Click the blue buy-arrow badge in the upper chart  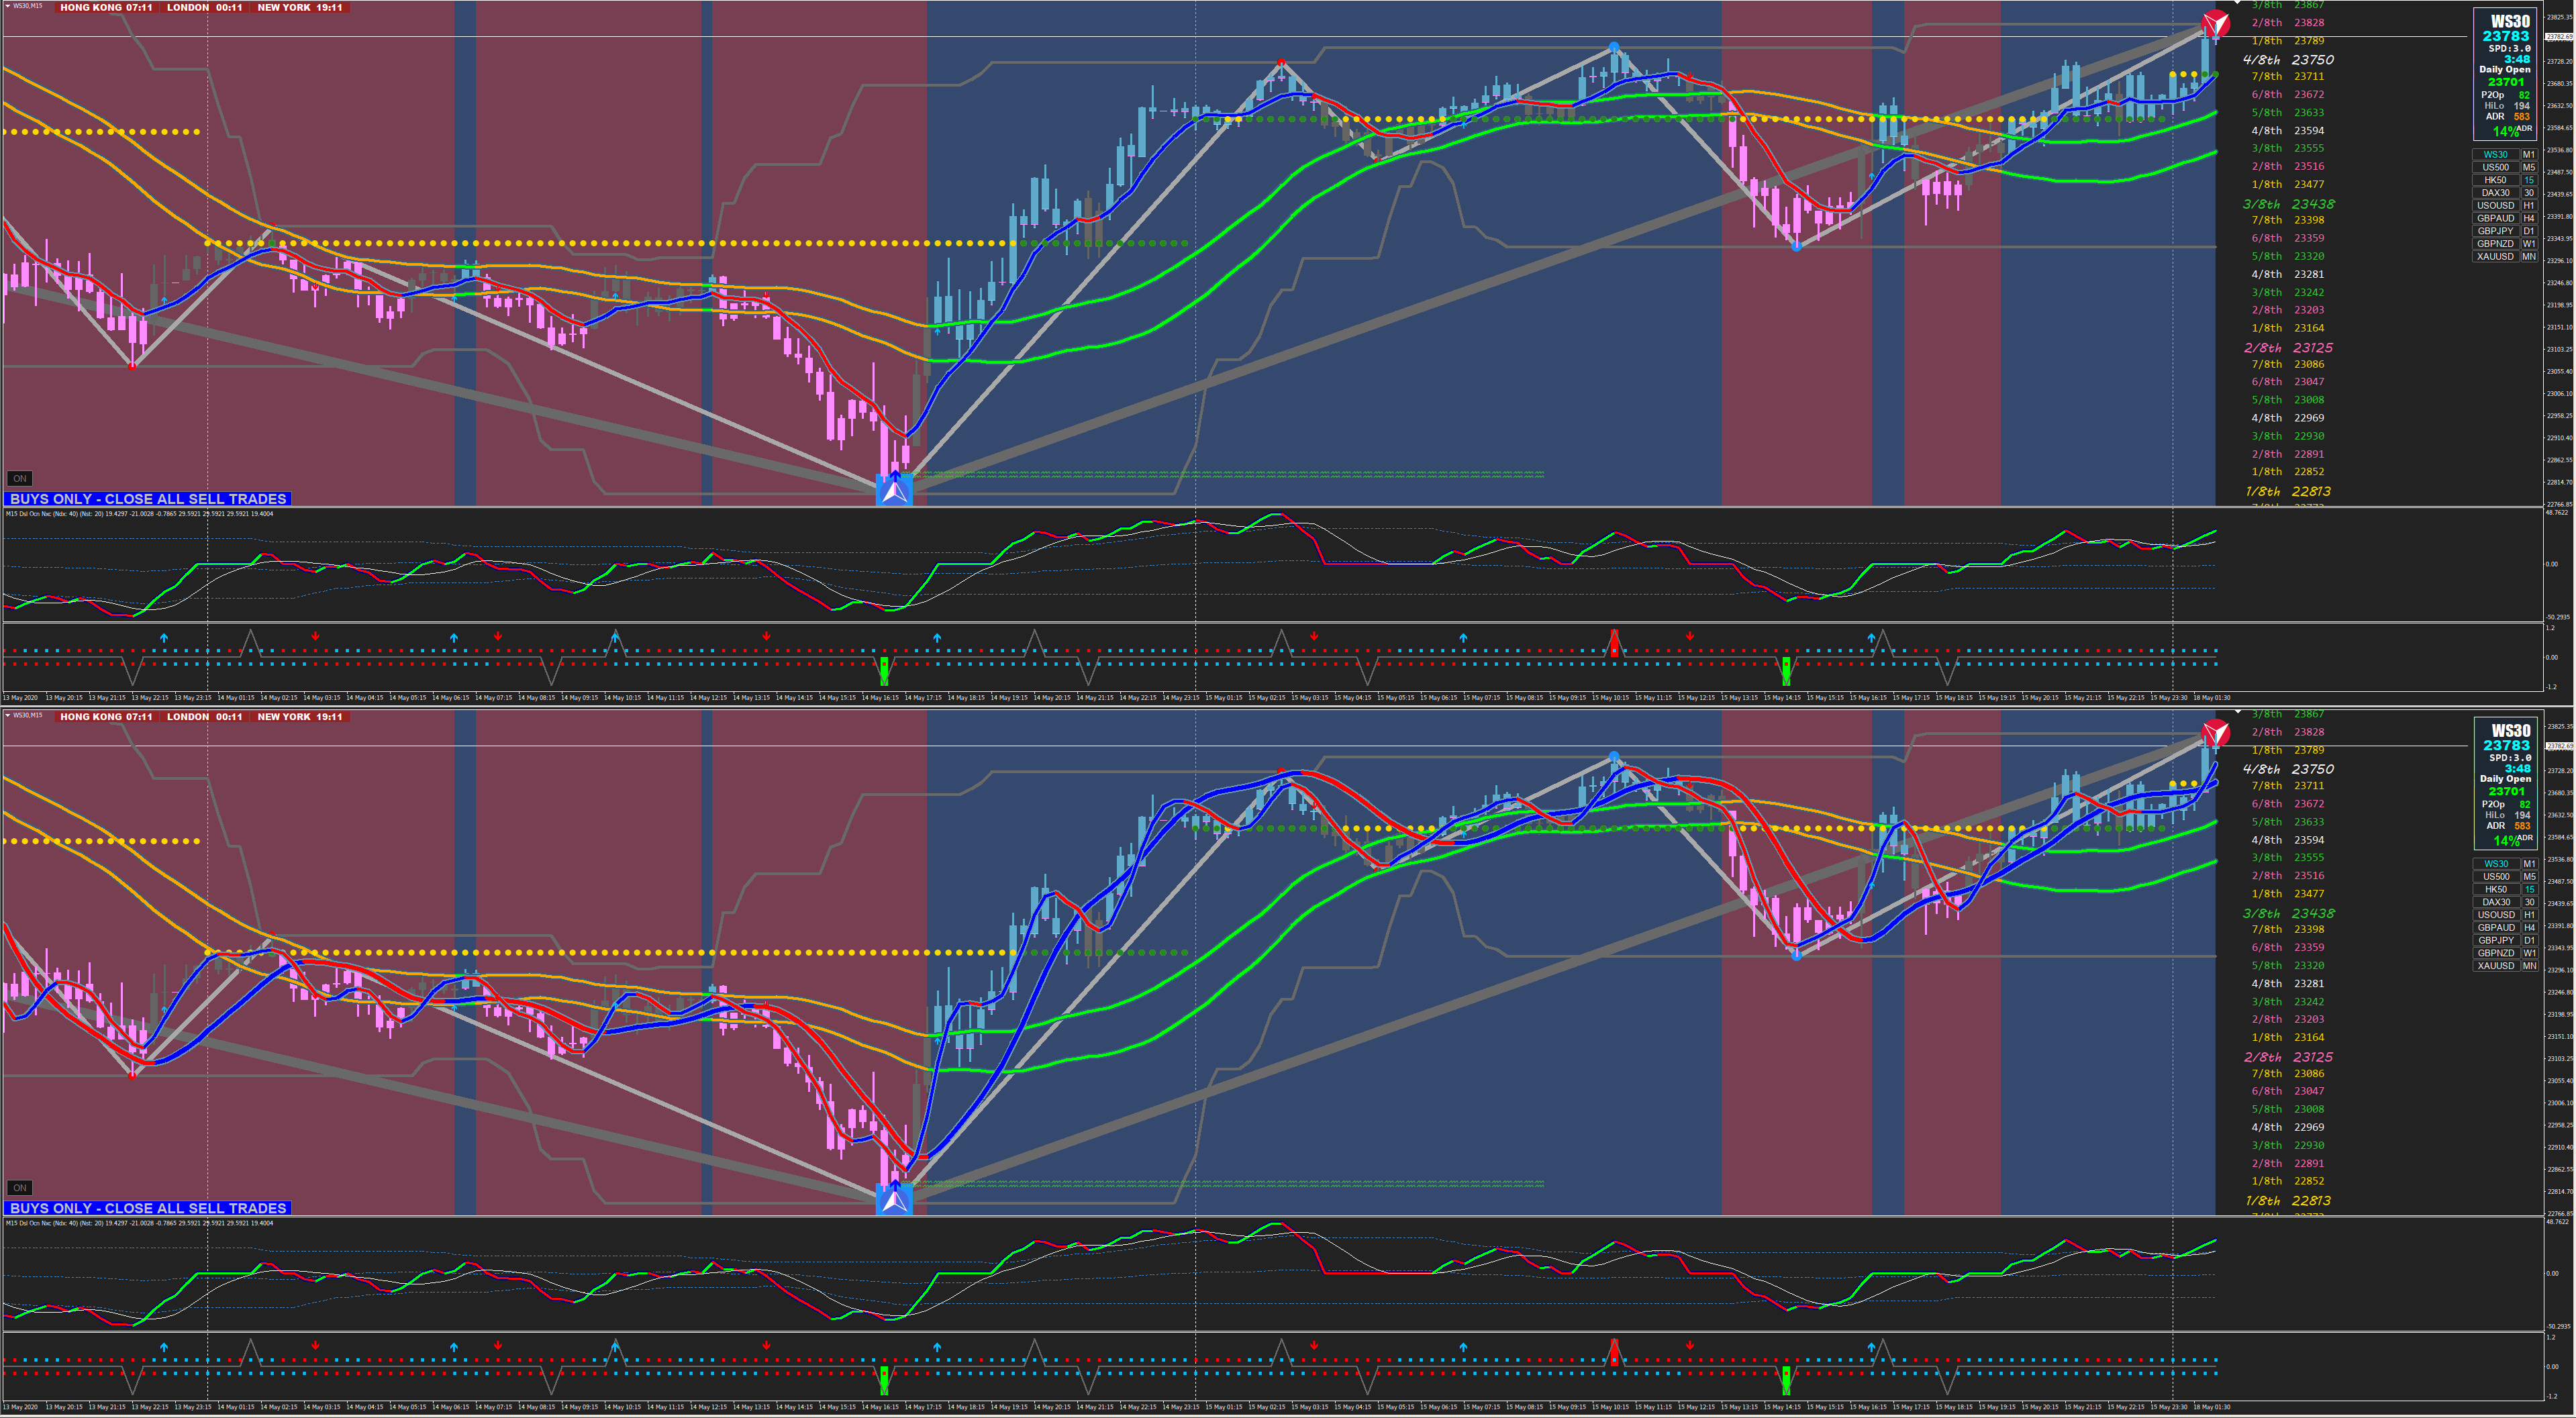[894, 490]
